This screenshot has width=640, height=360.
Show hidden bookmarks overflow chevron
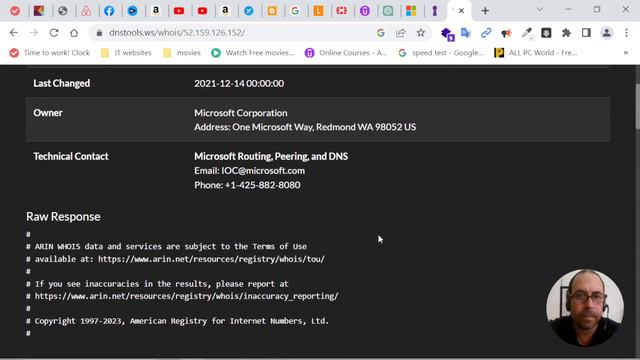625,53
